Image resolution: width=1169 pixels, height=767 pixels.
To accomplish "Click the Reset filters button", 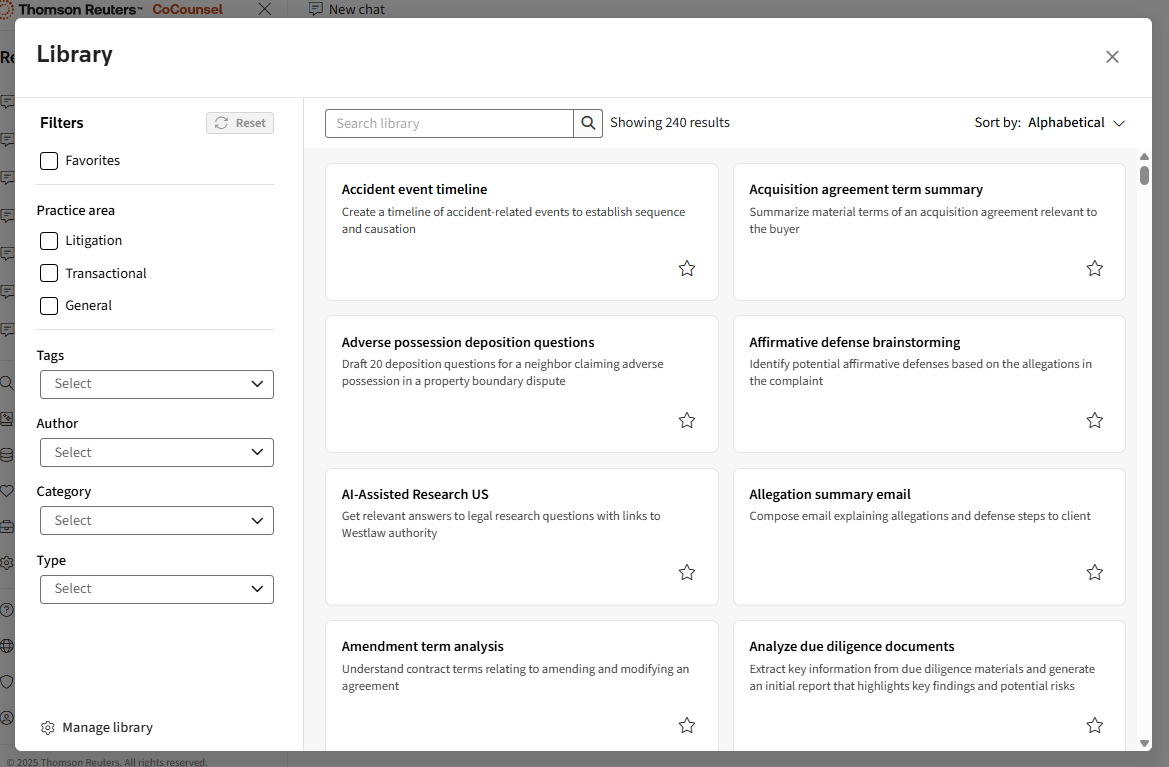I will 240,123.
